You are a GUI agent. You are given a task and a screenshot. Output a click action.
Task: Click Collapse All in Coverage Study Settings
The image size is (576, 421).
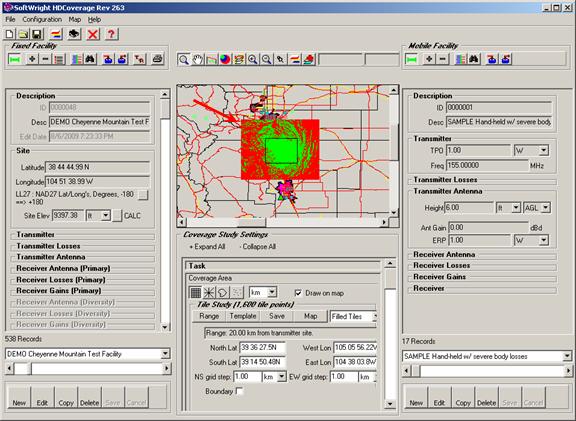(x=258, y=247)
